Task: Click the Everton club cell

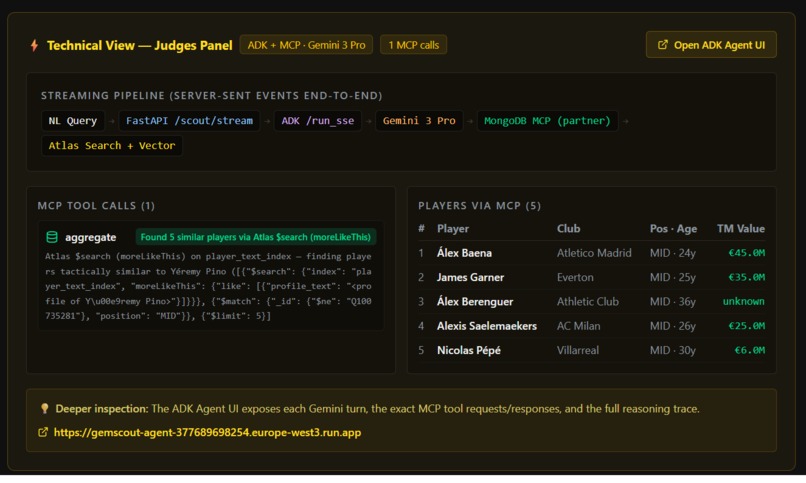Action: click(x=575, y=277)
